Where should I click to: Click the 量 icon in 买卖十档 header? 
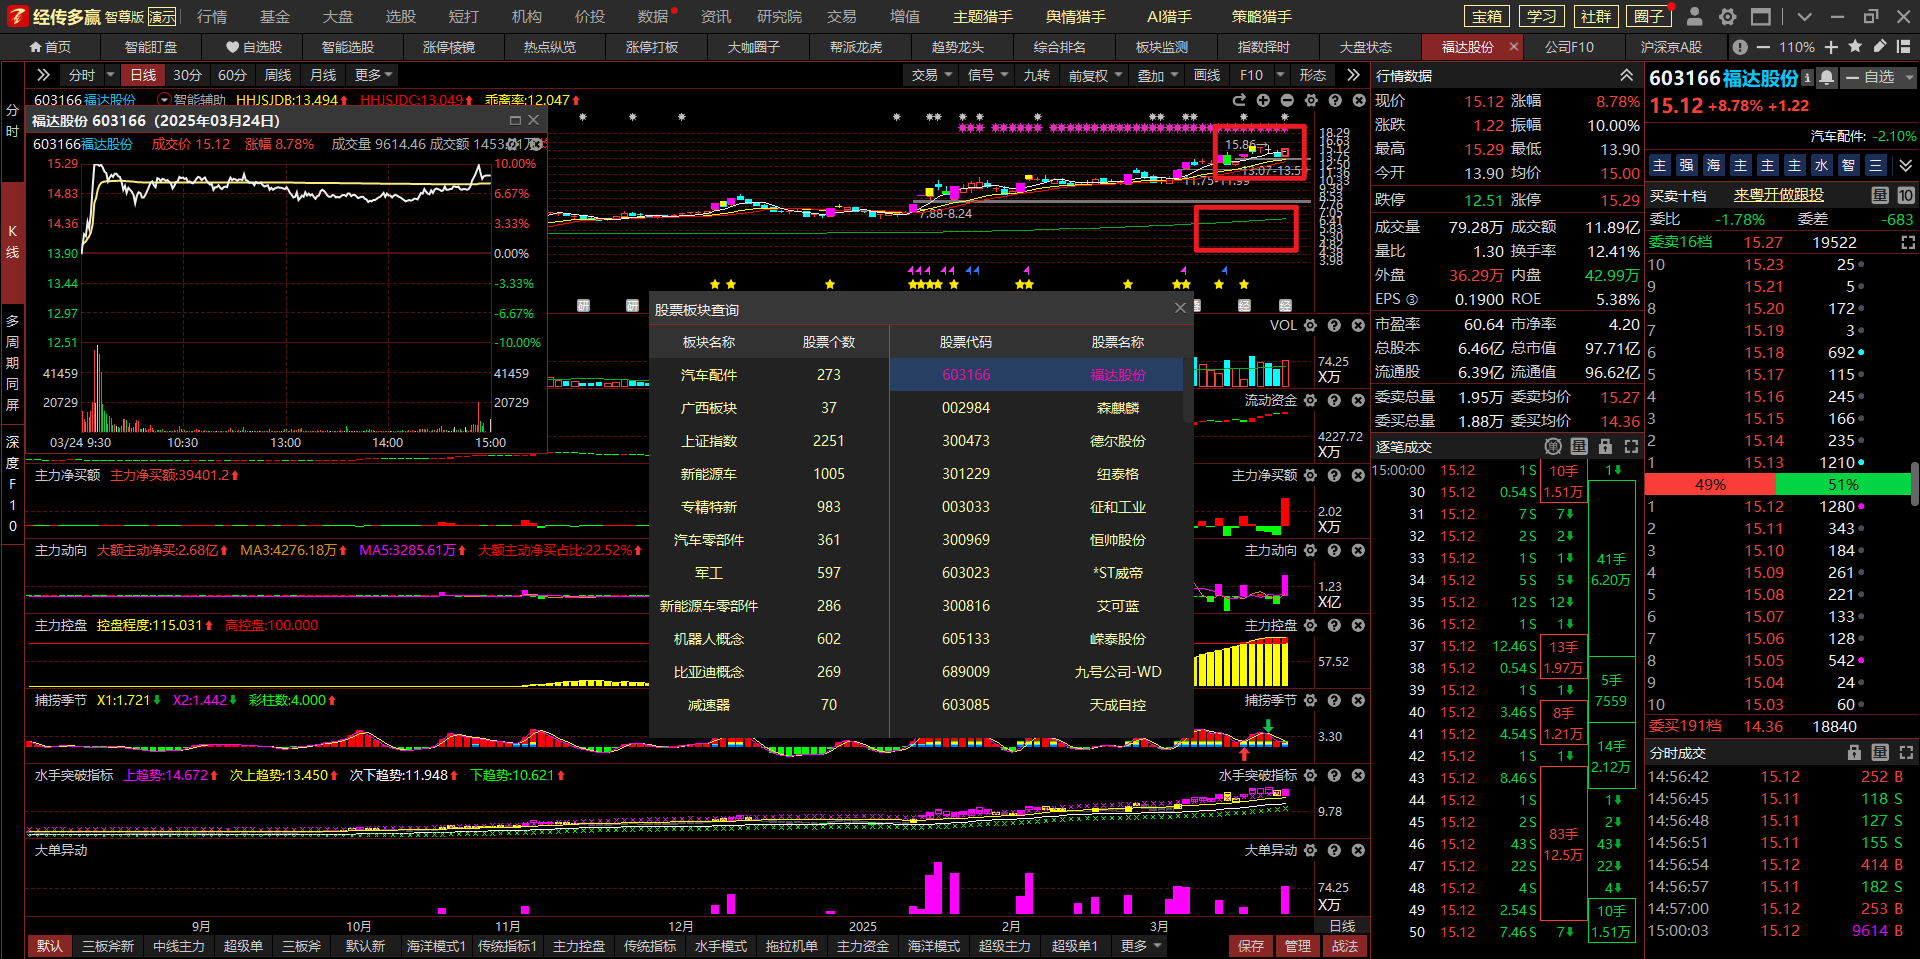point(1880,195)
